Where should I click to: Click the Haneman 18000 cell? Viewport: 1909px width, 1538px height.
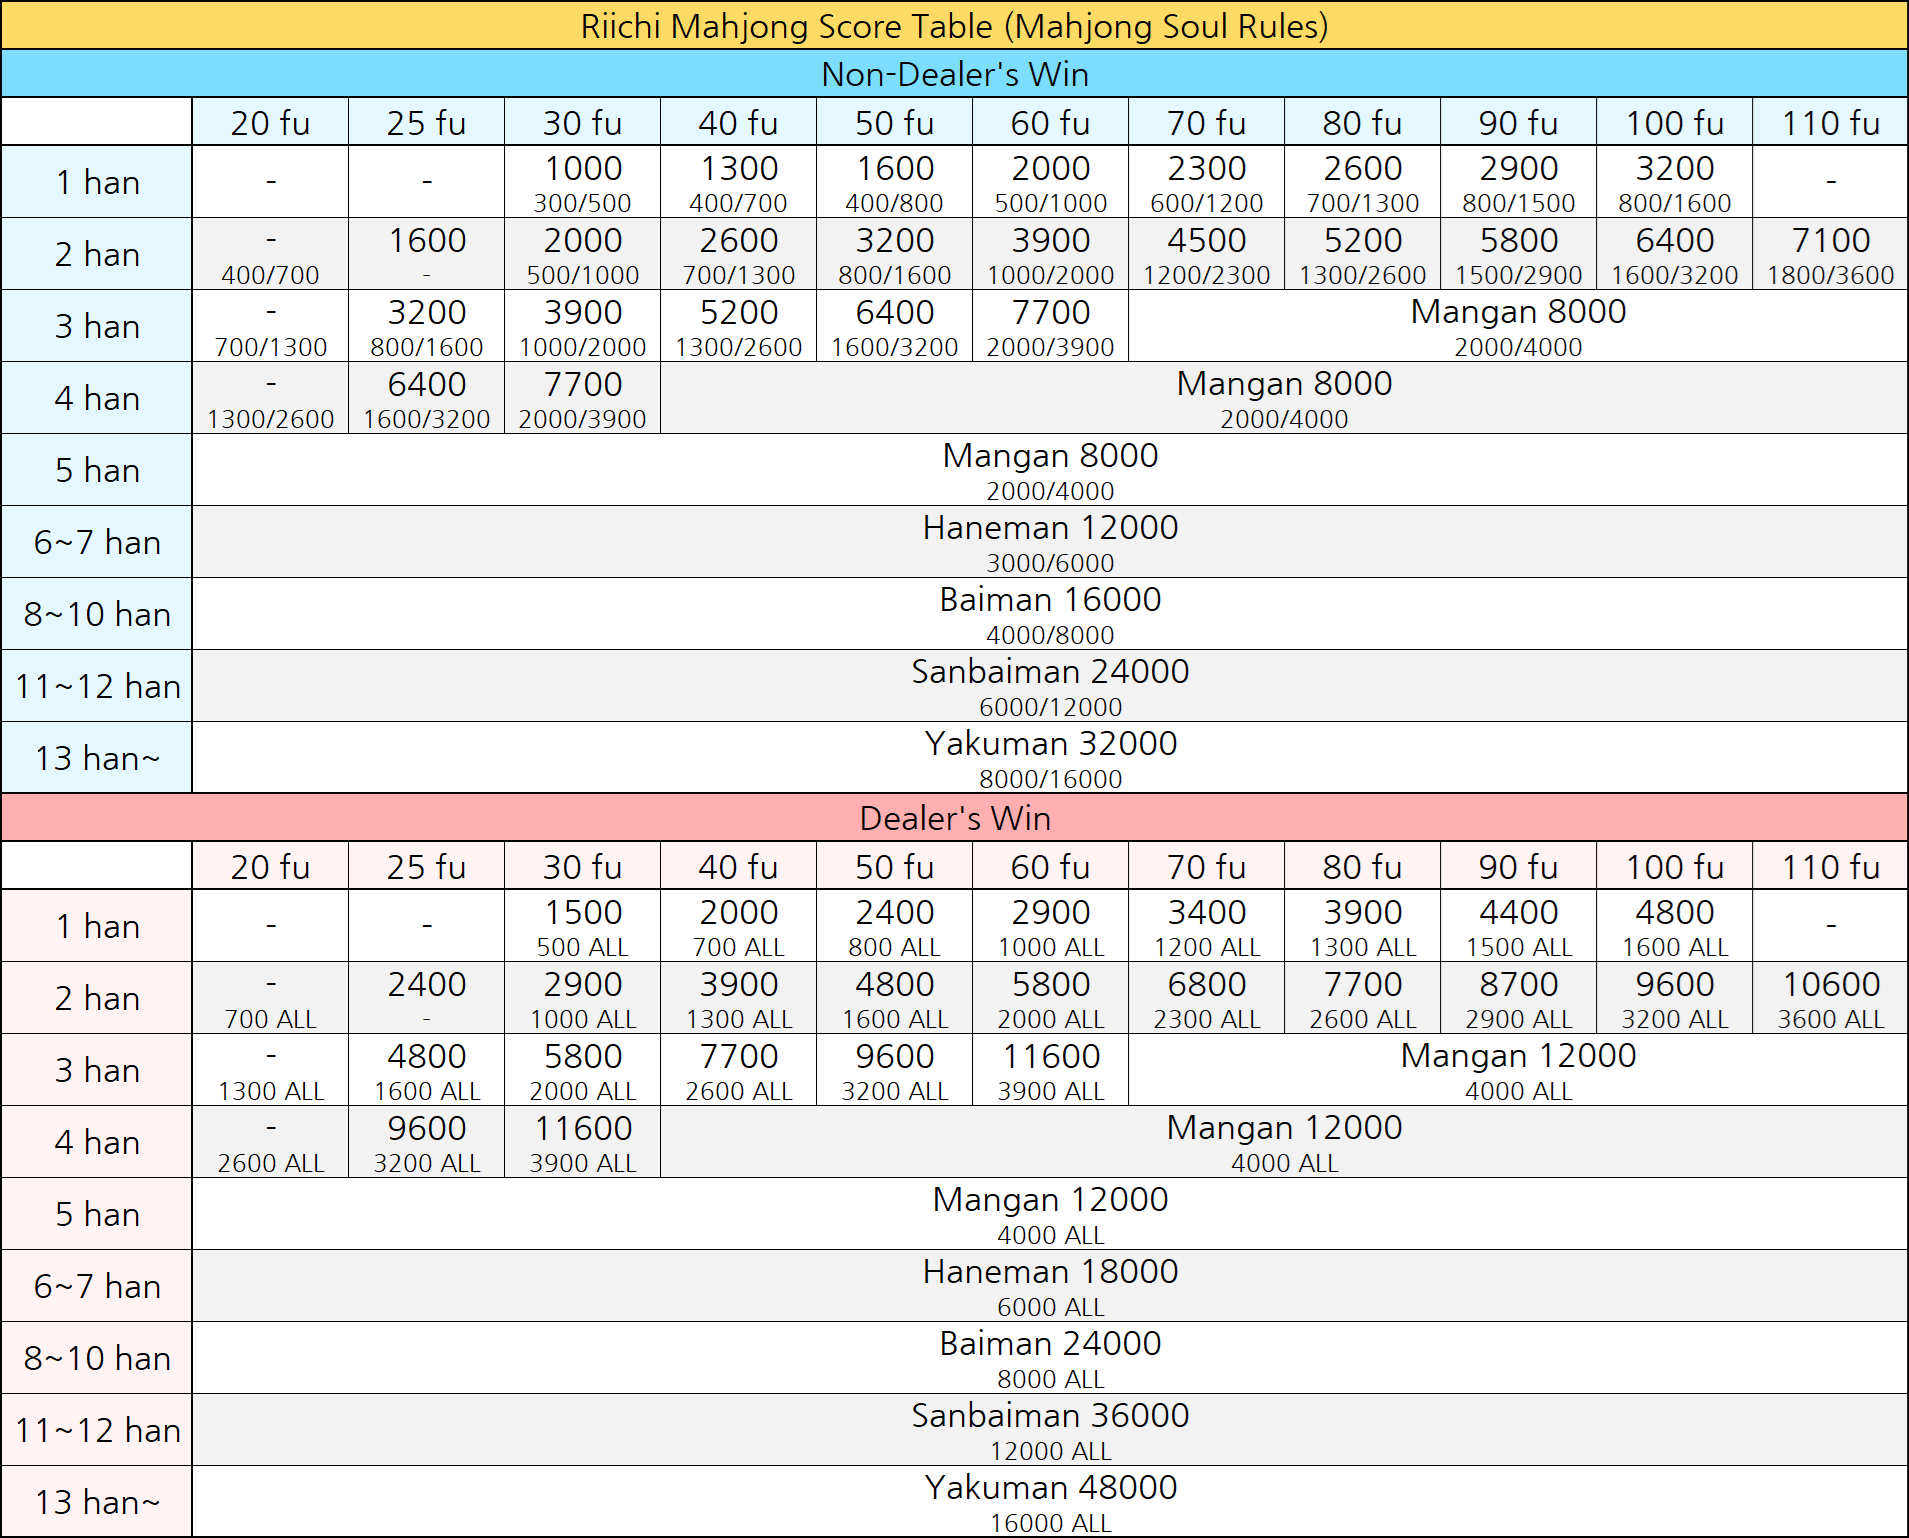pos(1050,1286)
